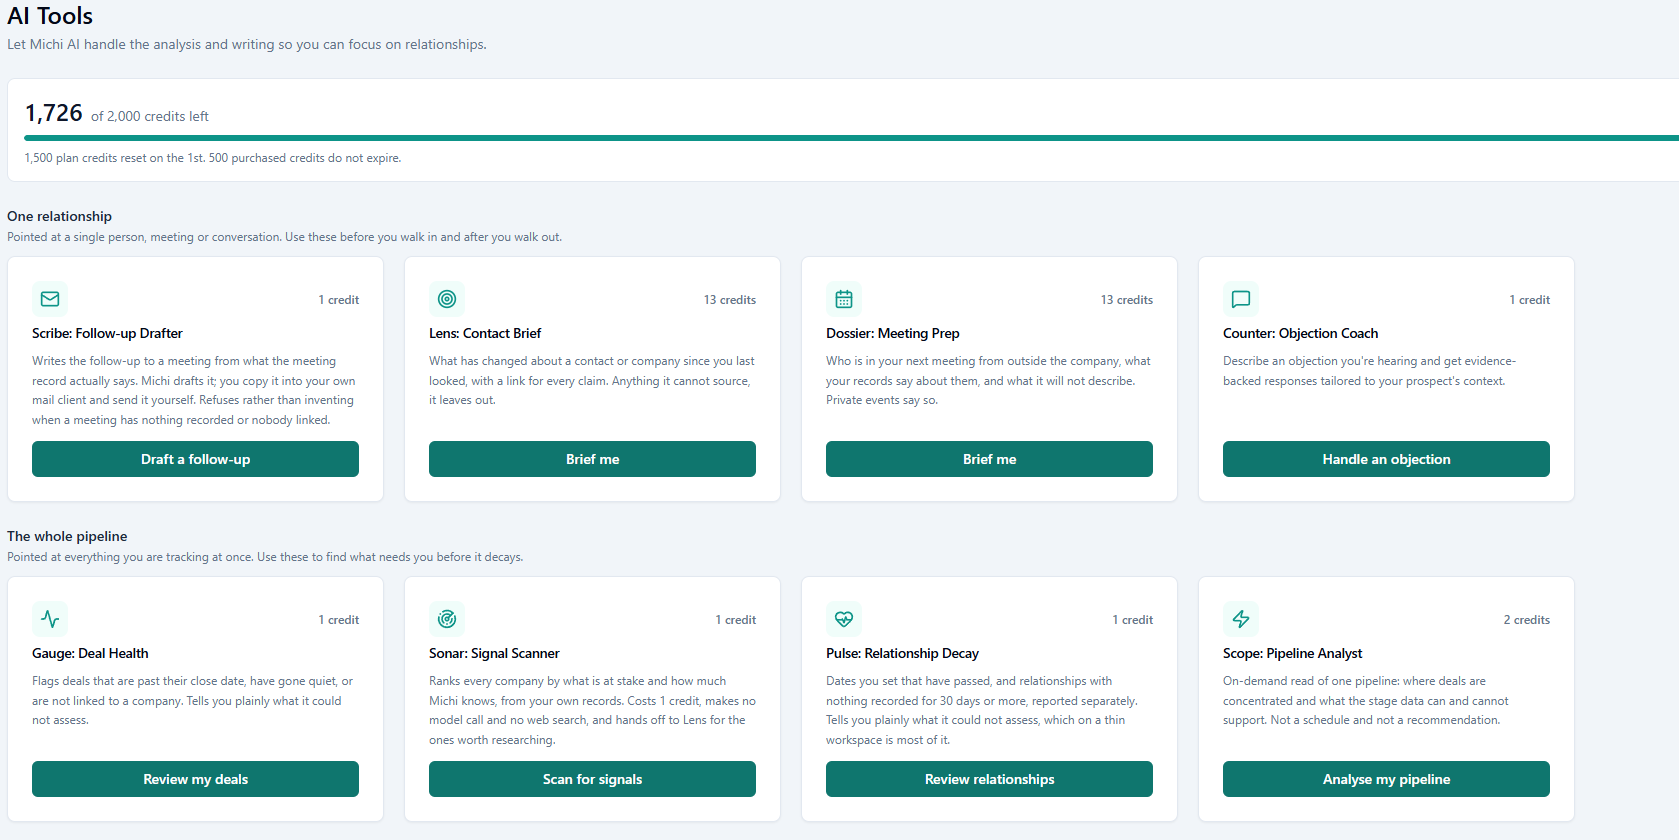Click the 'The whole pipeline' section heading
1679x840 pixels.
click(67, 536)
